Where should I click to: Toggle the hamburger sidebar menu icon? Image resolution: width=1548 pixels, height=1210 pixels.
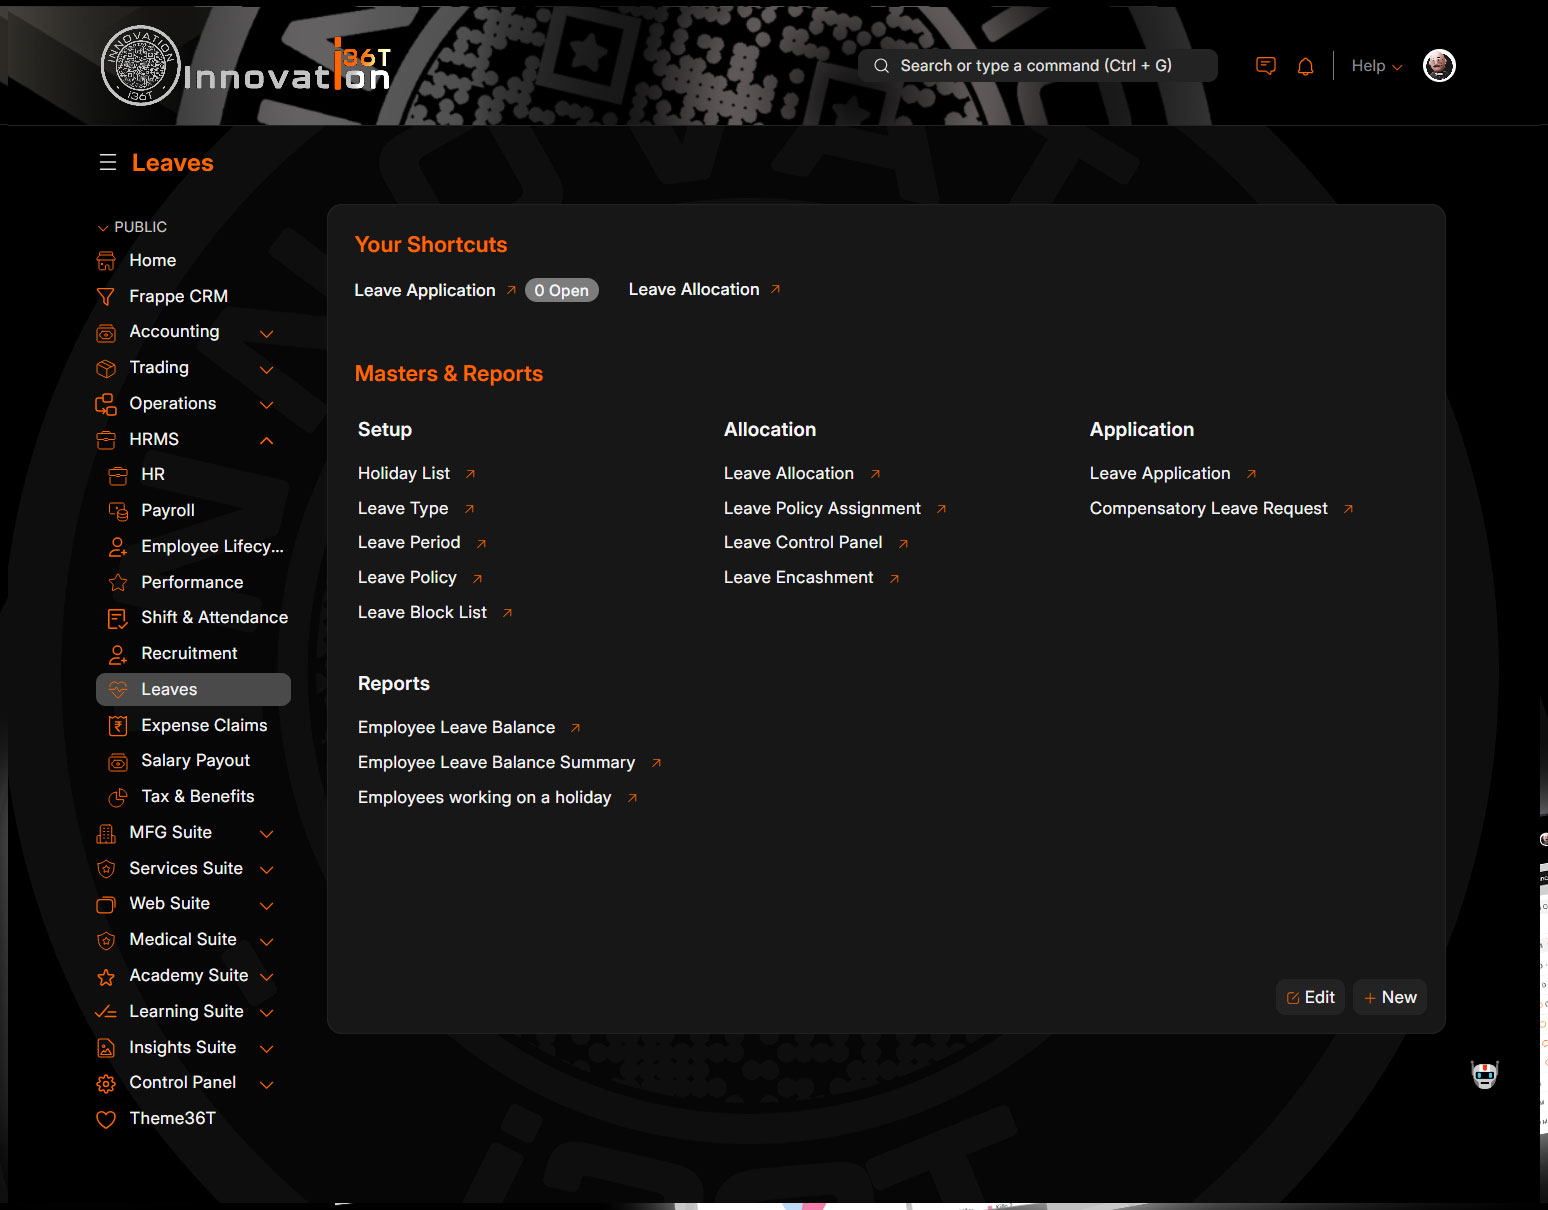point(108,163)
